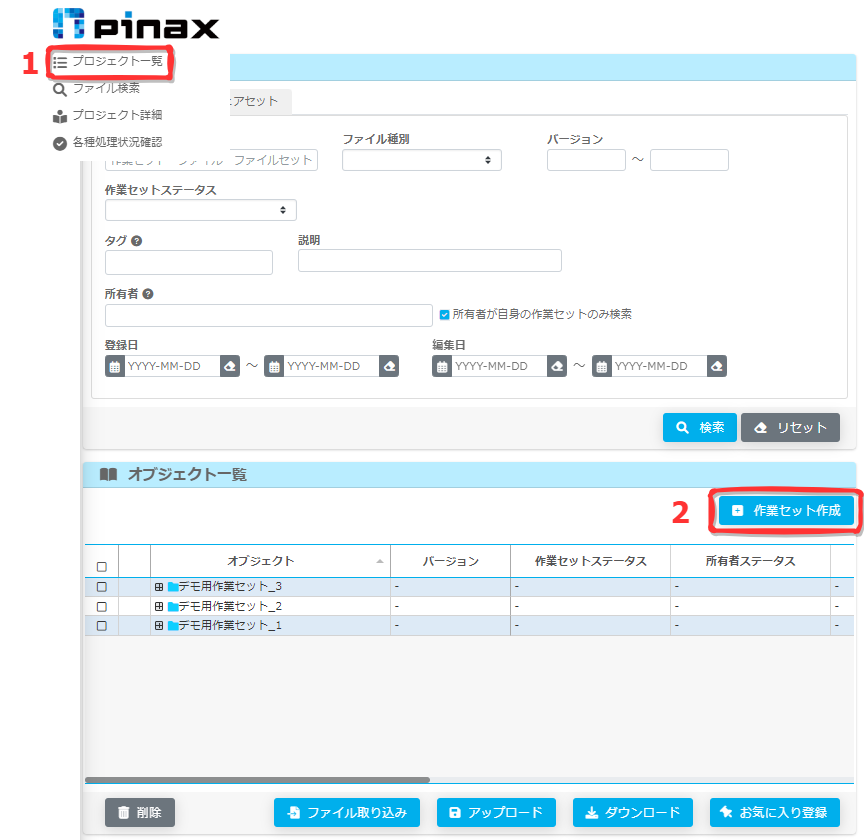Click folder icon of デモ用作業セット_2

click(x=172, y=606)
